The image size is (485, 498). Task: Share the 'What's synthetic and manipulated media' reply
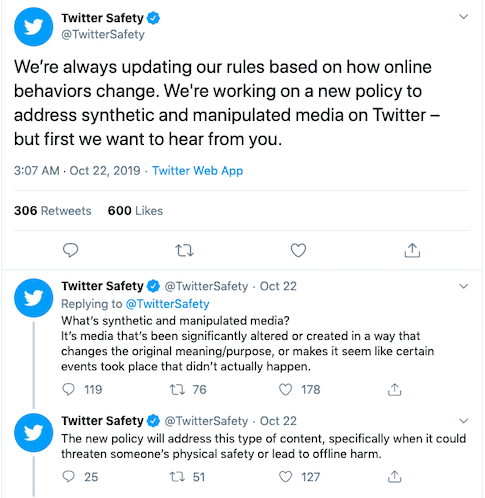[395, 389]
